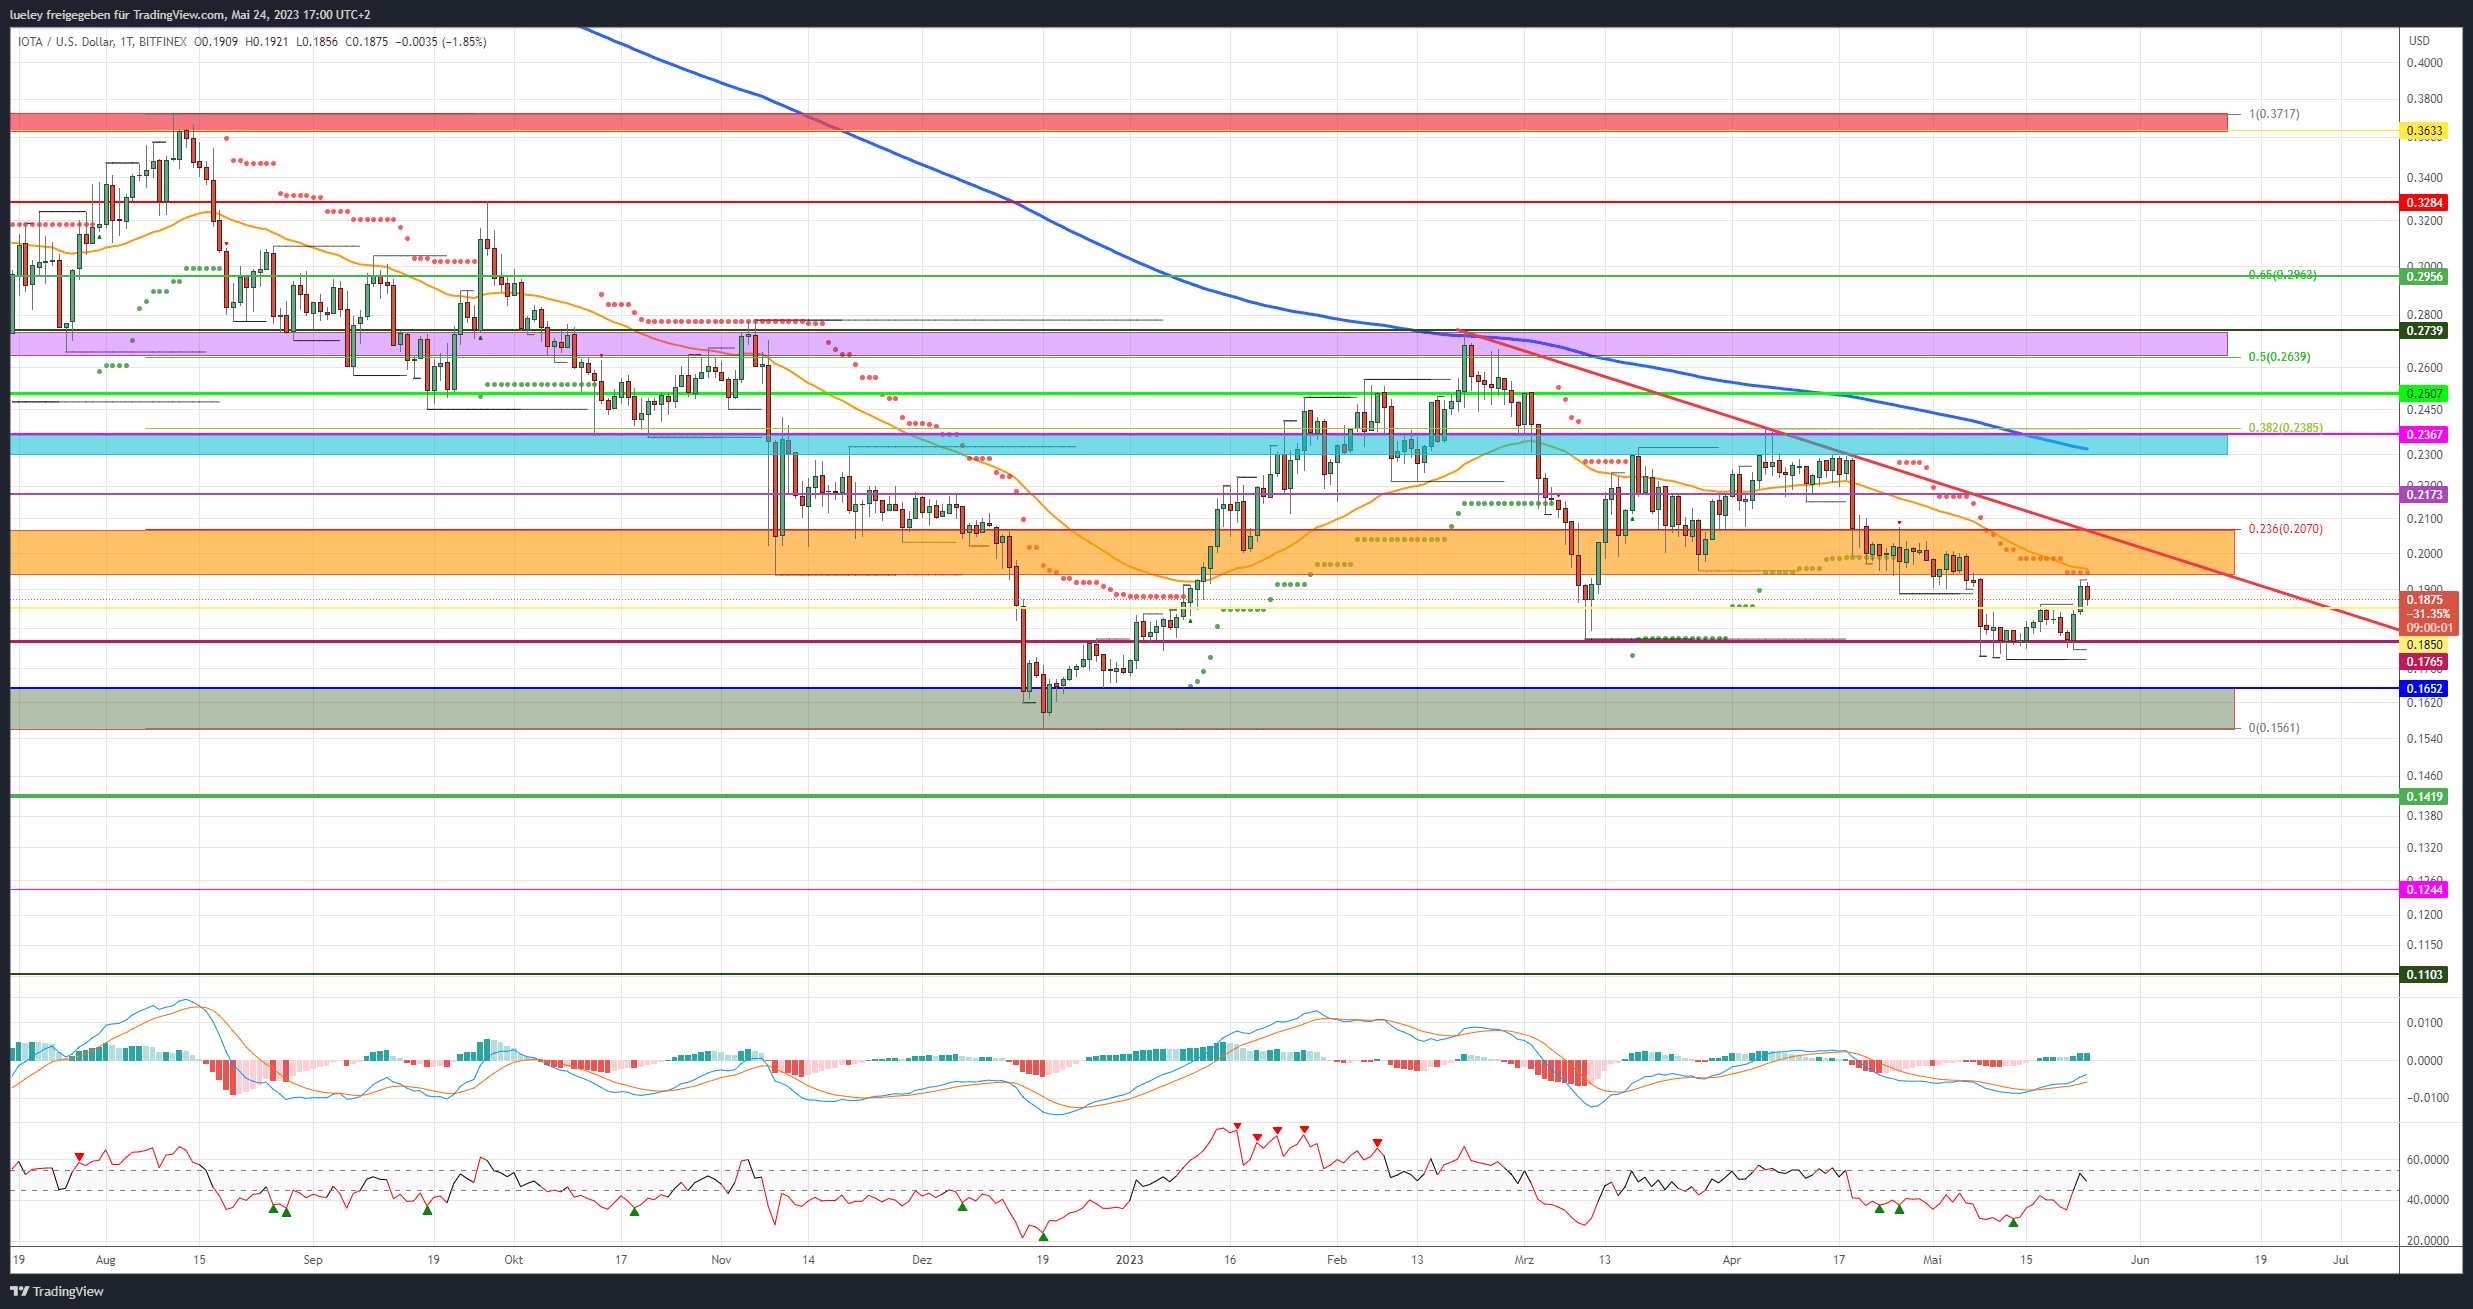Select the cyan zone near 0.2367

pos(1119,444)
